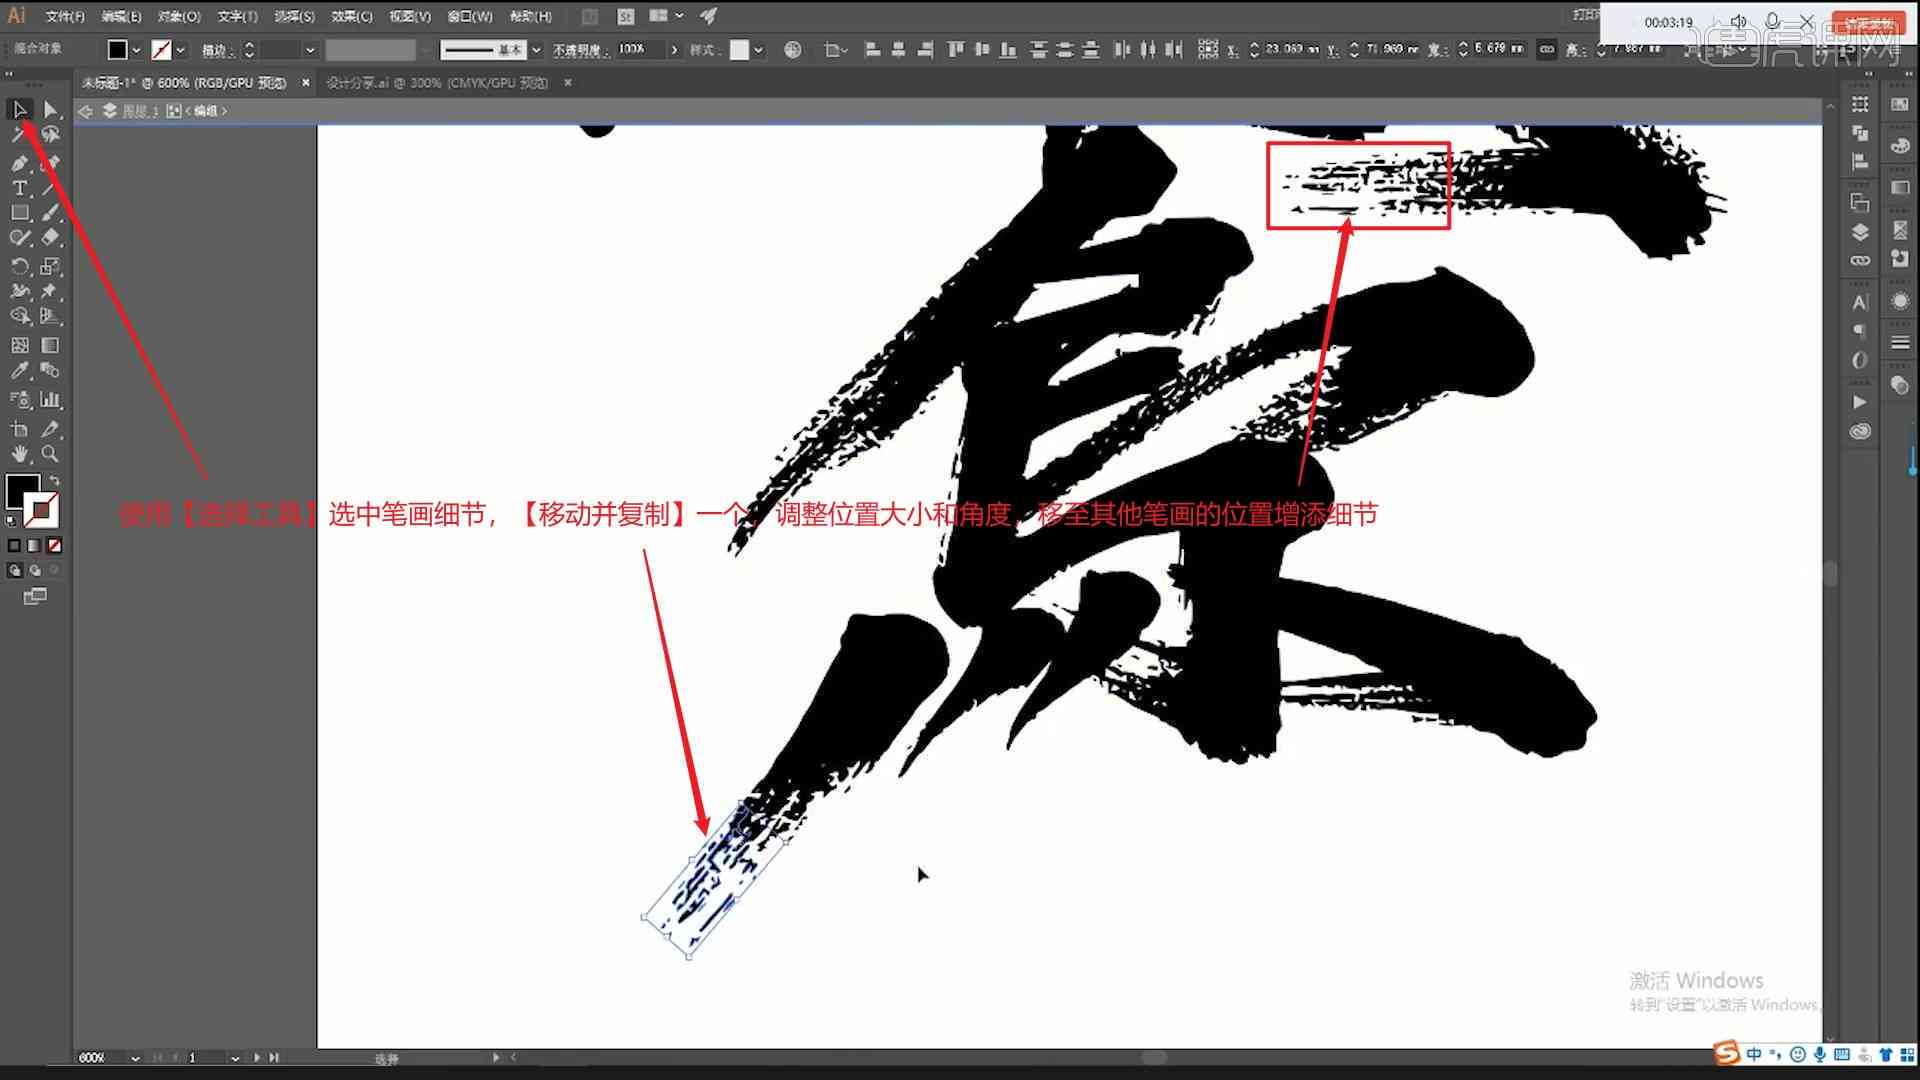Select the Lasso tool
This screenshot has width=1920, height=1080.
click(x=50, y=134)
